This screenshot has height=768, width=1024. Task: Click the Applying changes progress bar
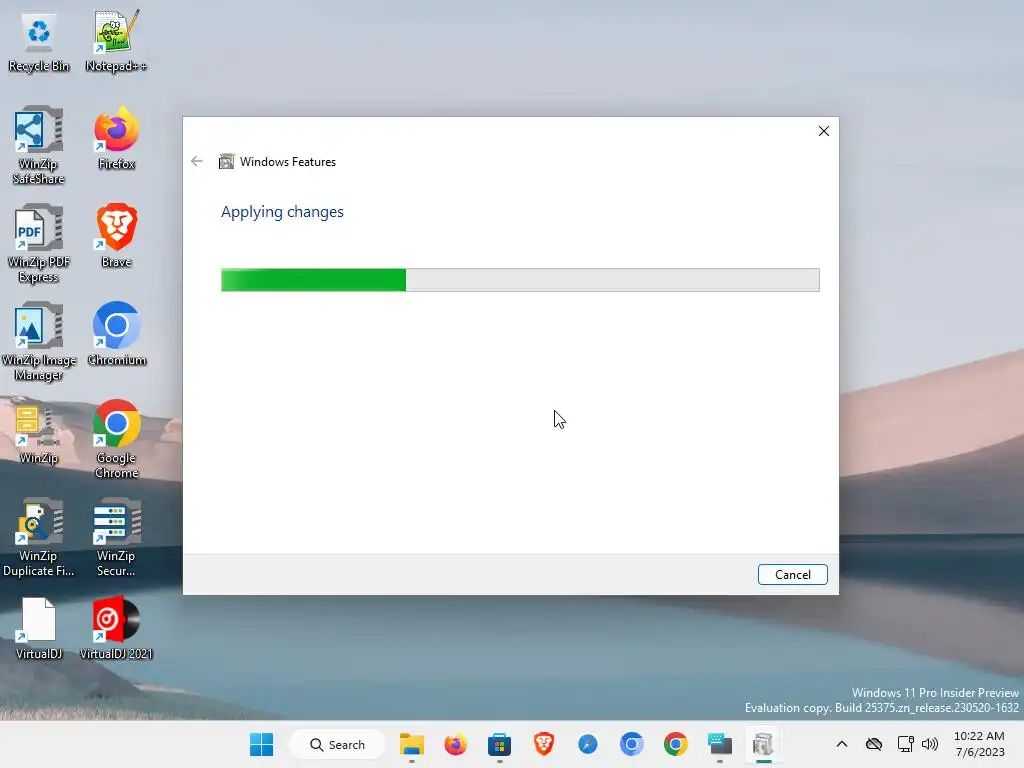point(520,280)
